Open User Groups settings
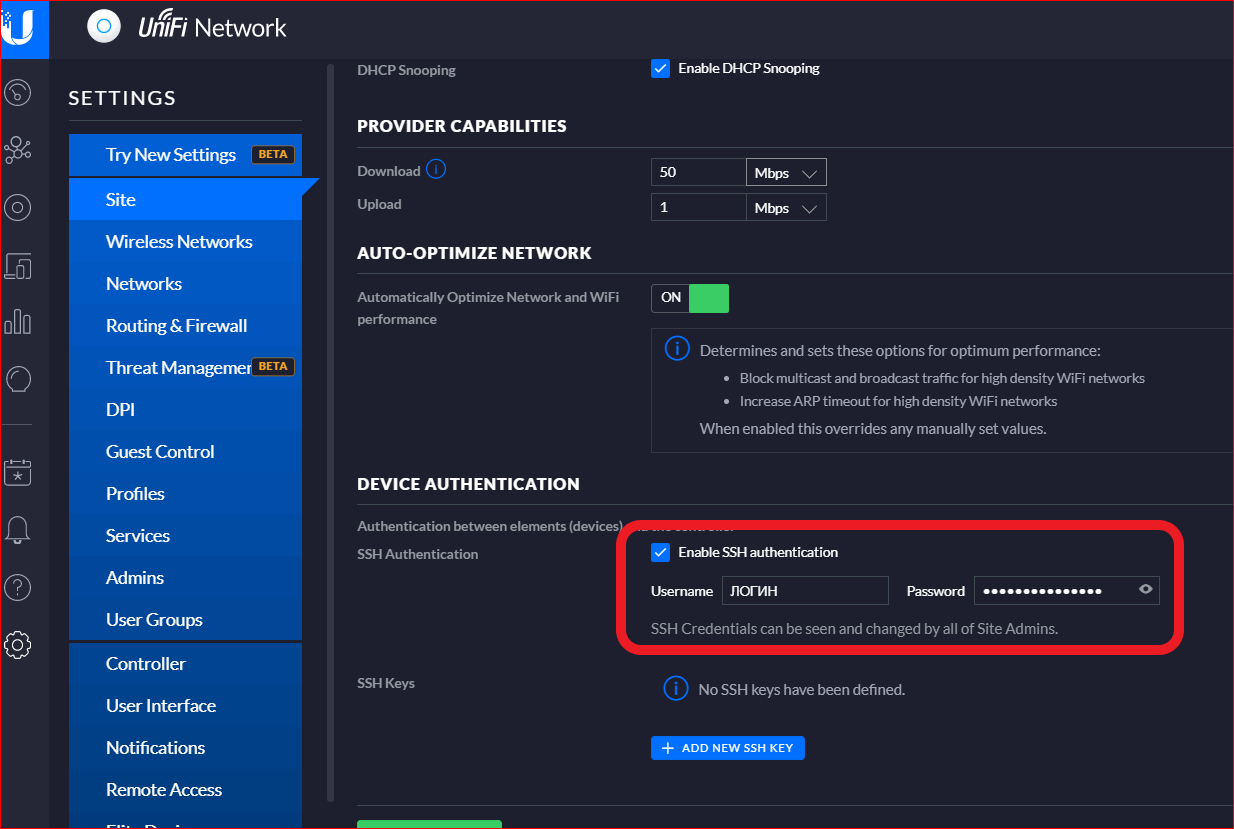The height and width of the screenshot is (829, 1234). click(x=185, y=619)
